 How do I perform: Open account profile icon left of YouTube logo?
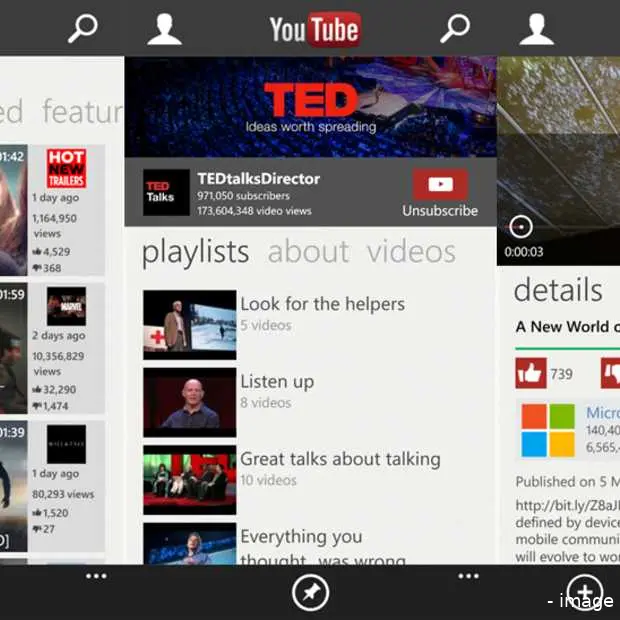click(164, 29)
